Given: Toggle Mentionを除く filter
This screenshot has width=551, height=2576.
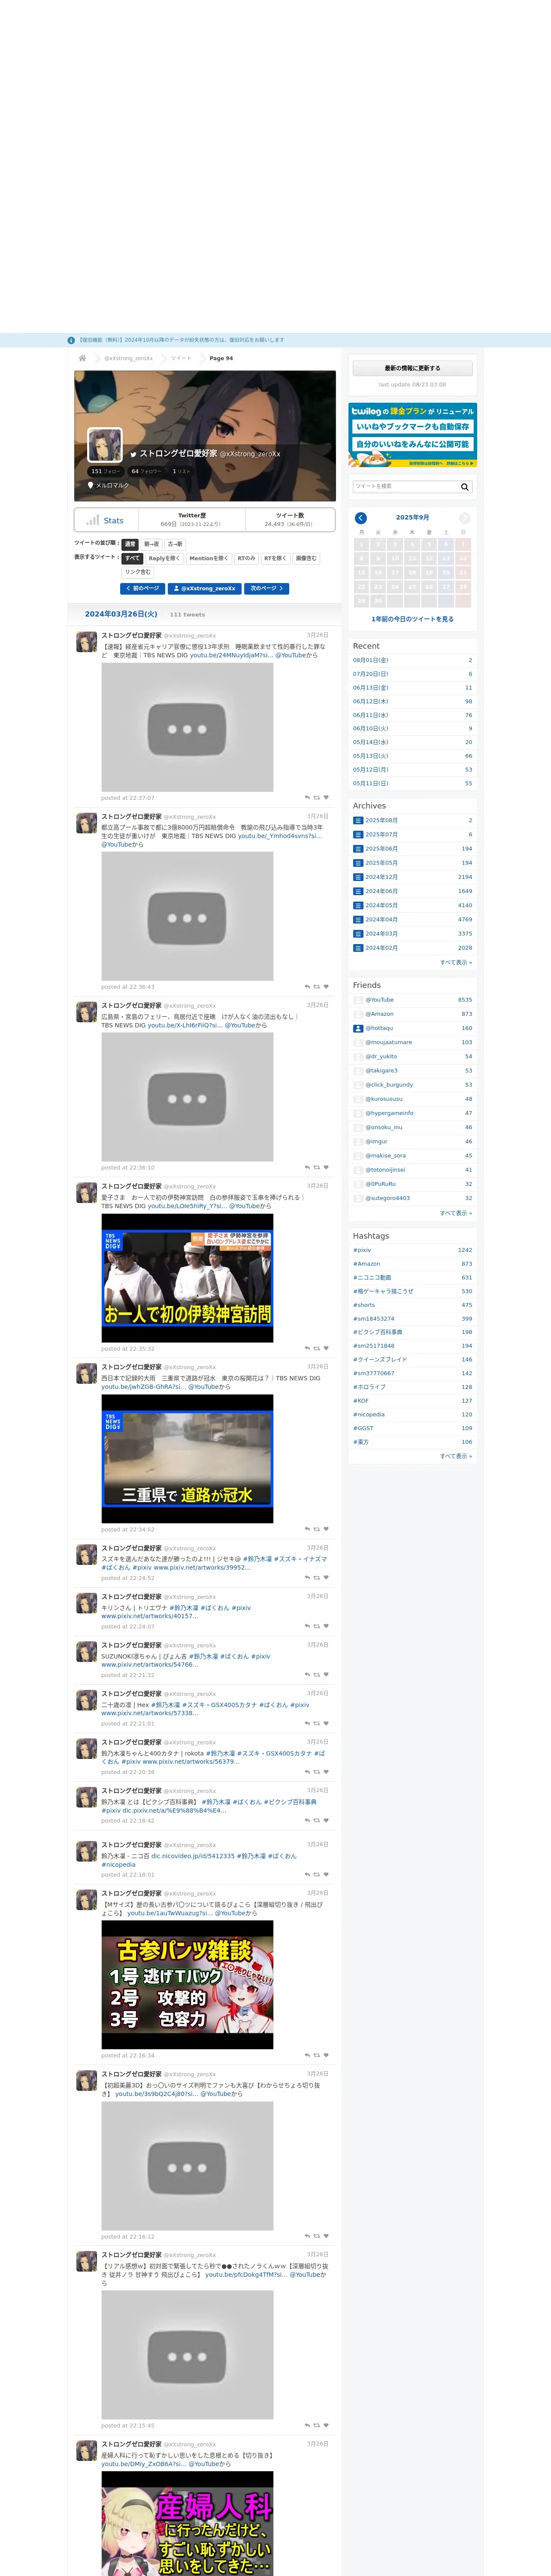Looking at the screenshot, I should [209, 558].
